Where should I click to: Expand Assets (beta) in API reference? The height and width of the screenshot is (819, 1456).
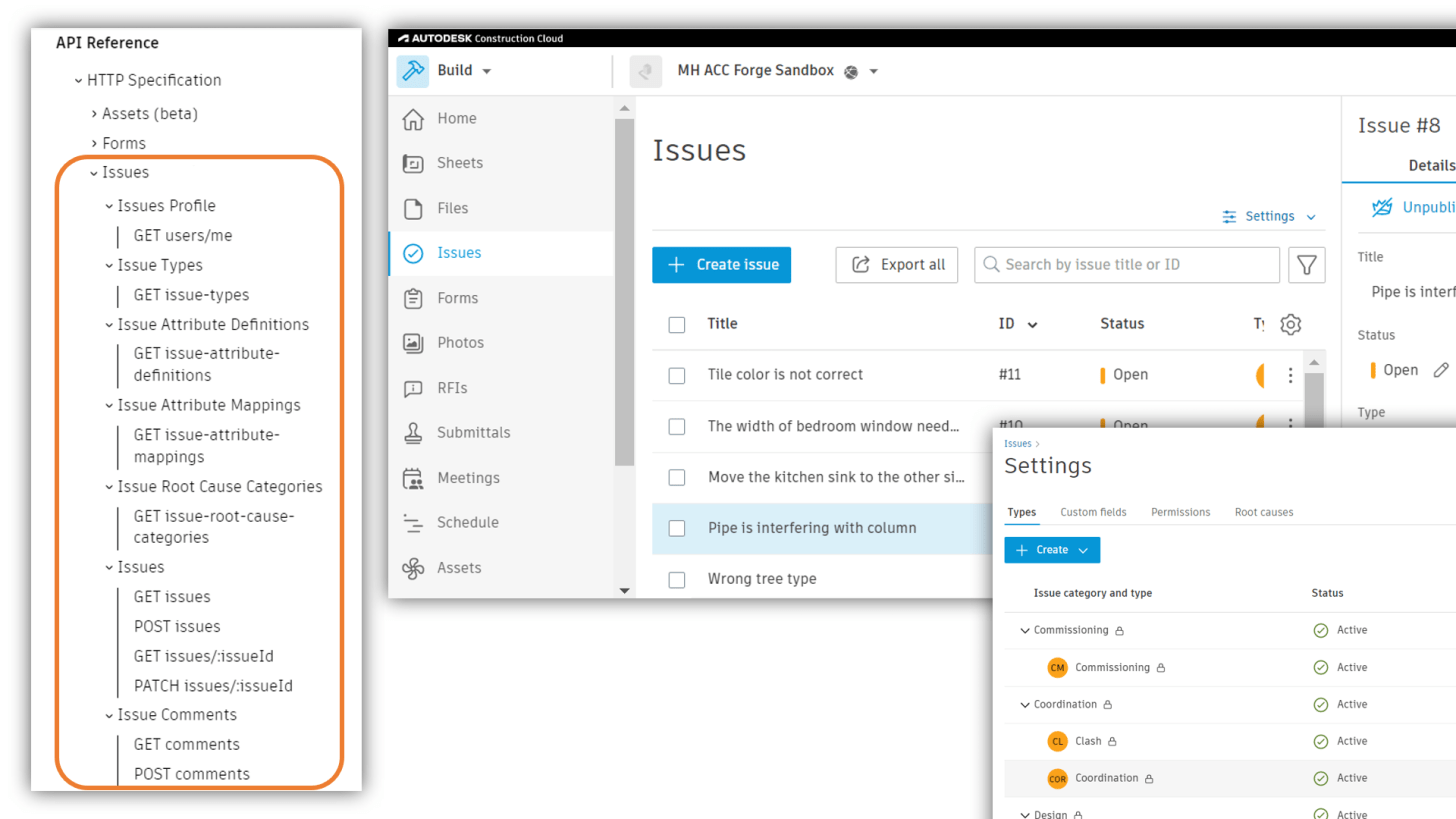94,114
